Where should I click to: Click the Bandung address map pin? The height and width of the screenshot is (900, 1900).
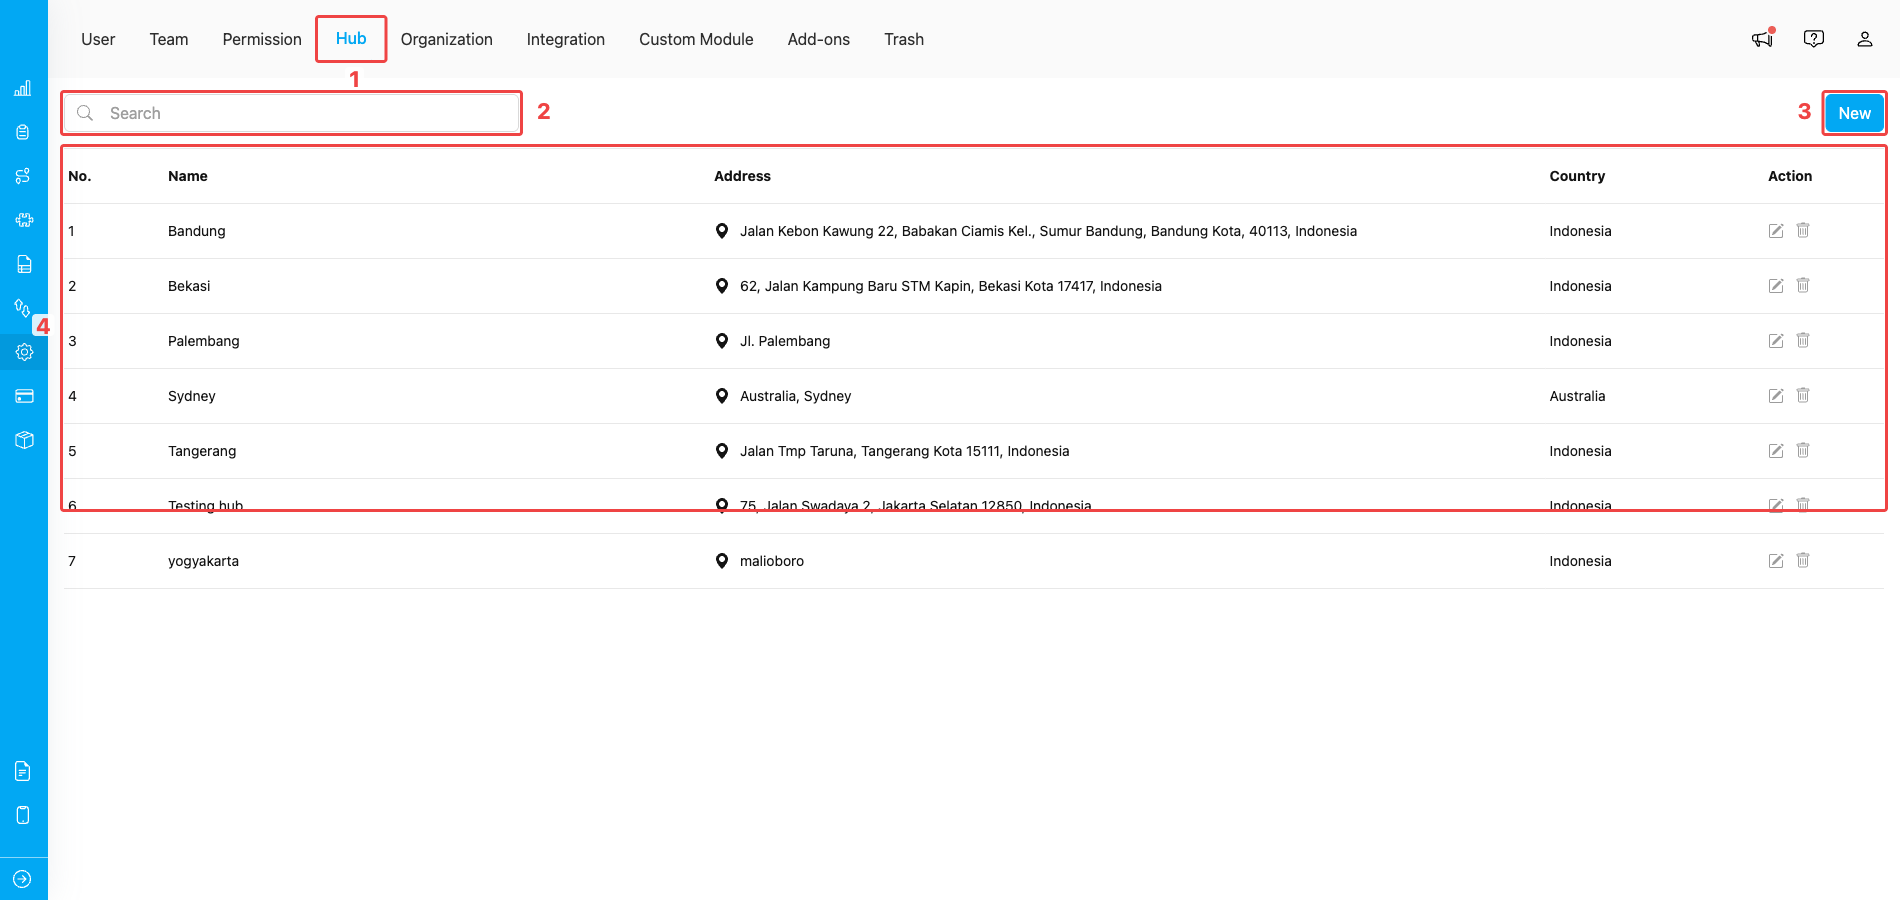point(722,231)
